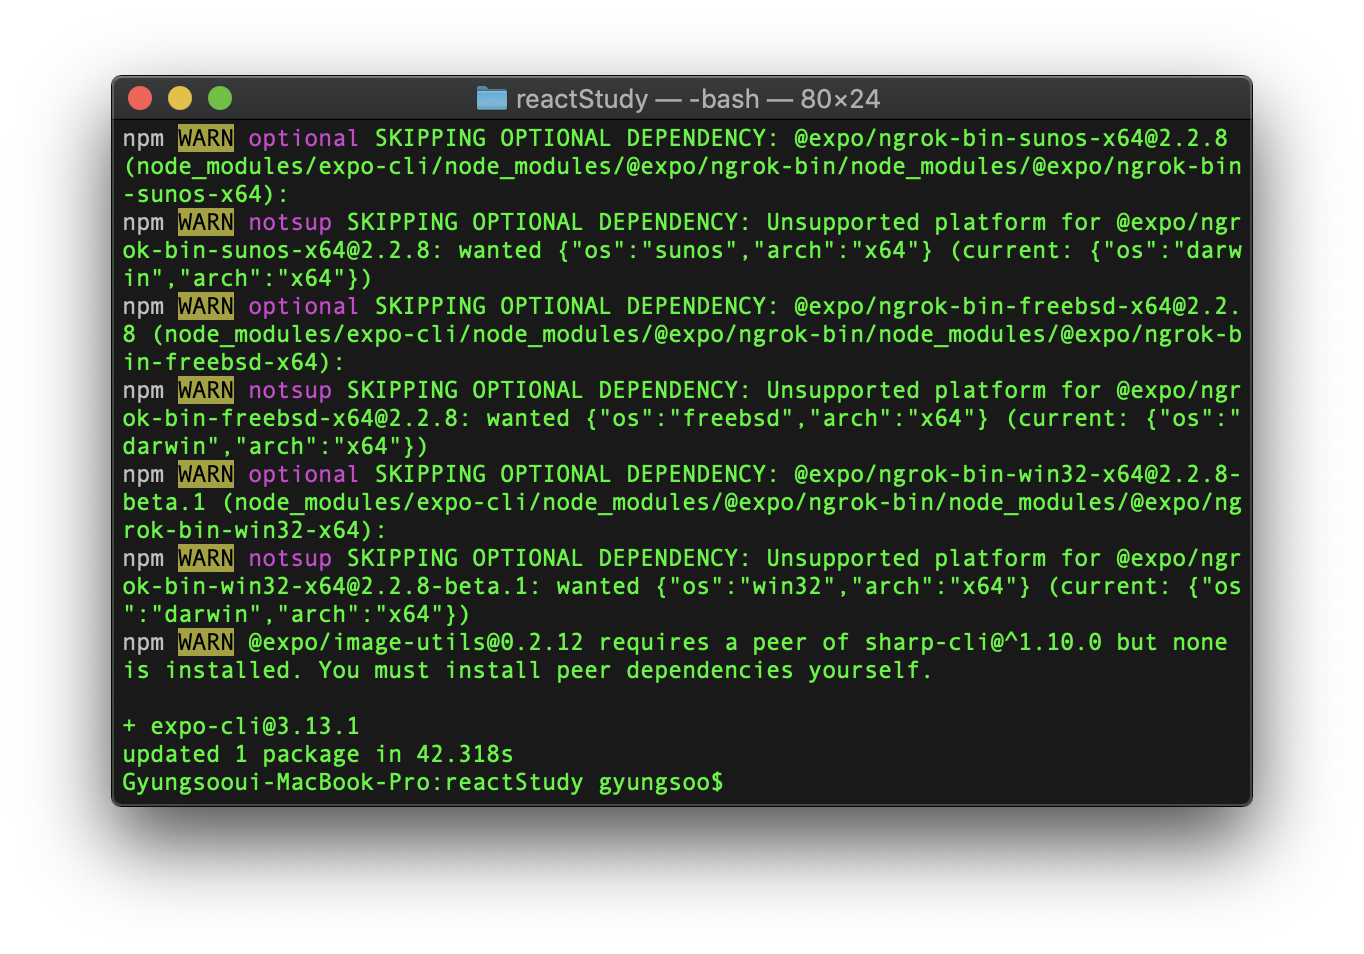Click 'ok-bin-win32-x64@2.2.8-beta.1:' text
This screenshot has height=954, width=1364.
coord(332,586)
